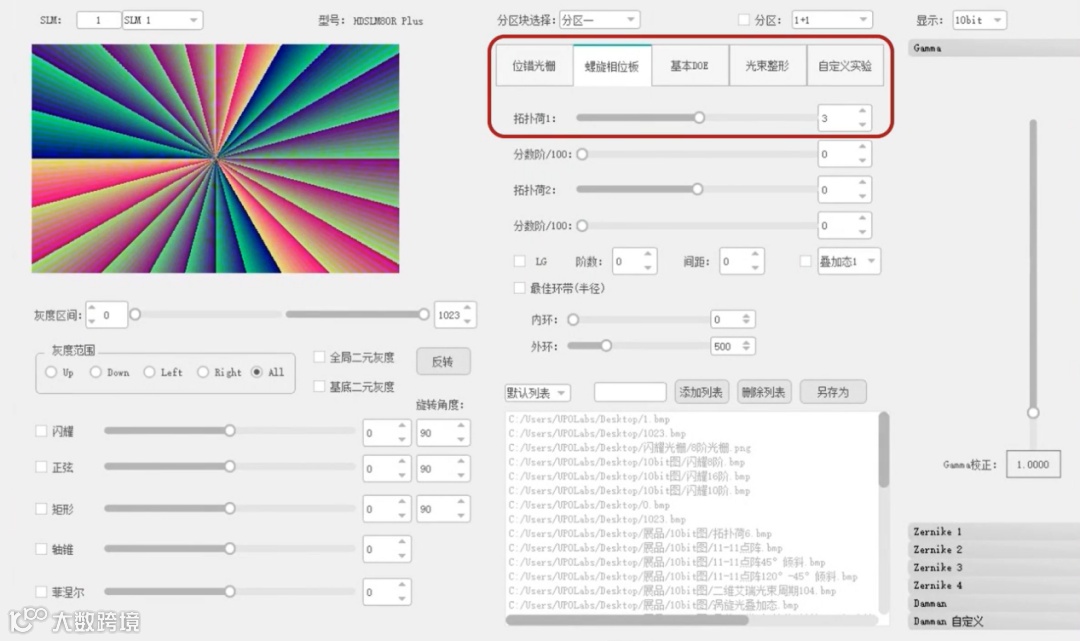Select the Left gray range radio
The image size is (1080, 641).
pos(149,372)
